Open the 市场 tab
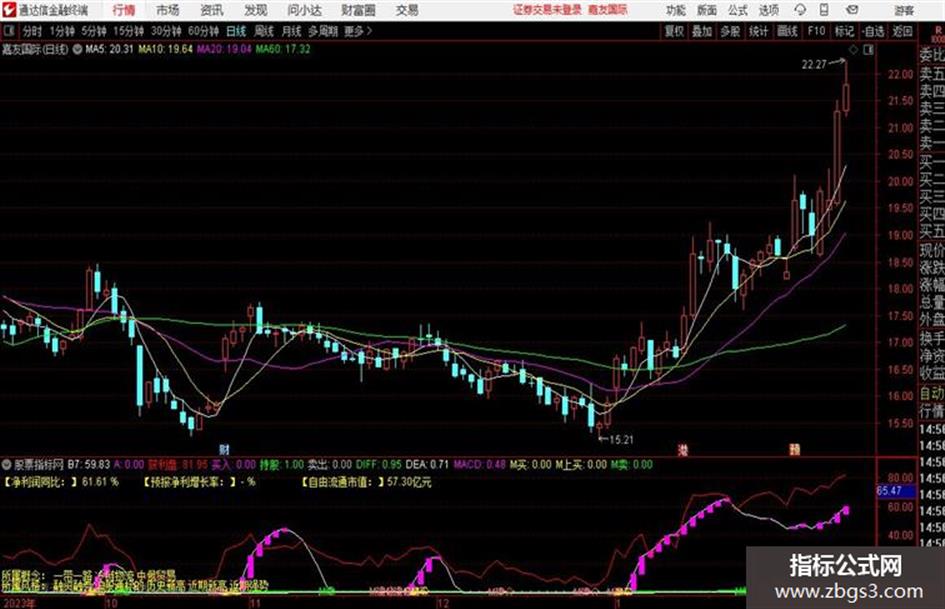The image size is (945, 609). [168, 10]
